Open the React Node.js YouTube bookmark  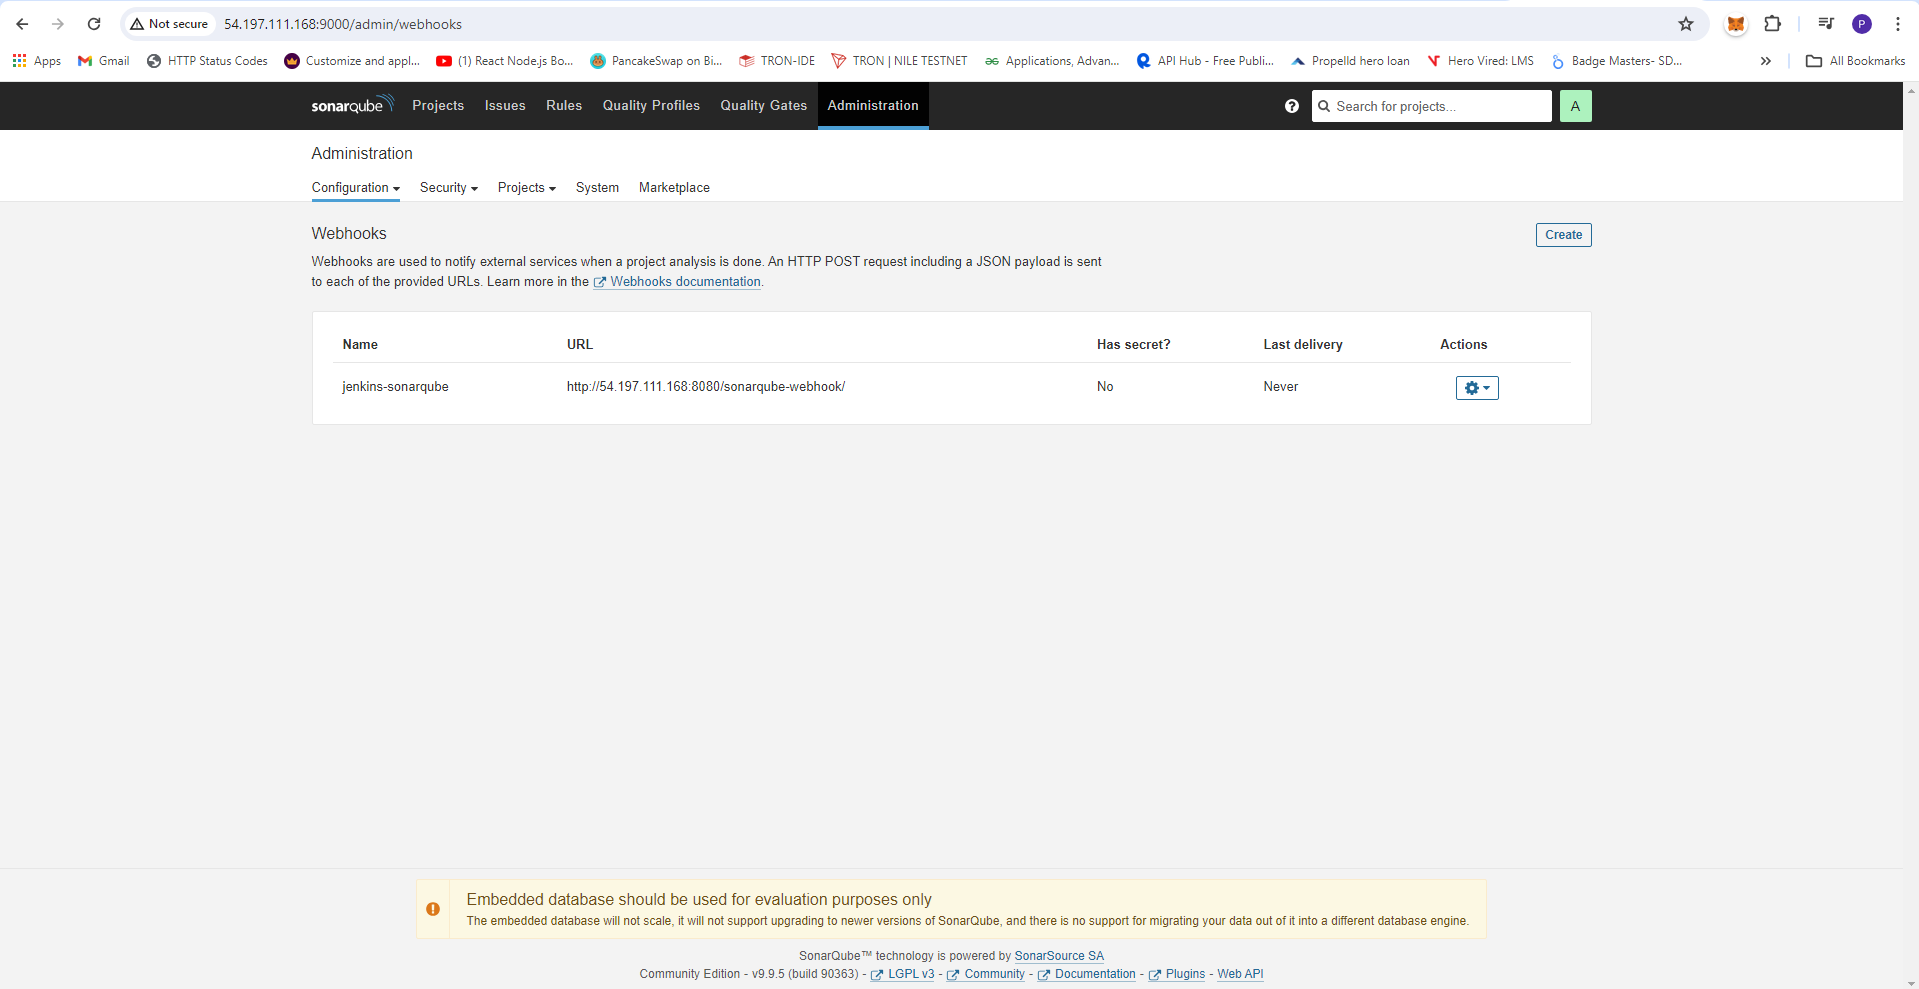coord(505,61)
